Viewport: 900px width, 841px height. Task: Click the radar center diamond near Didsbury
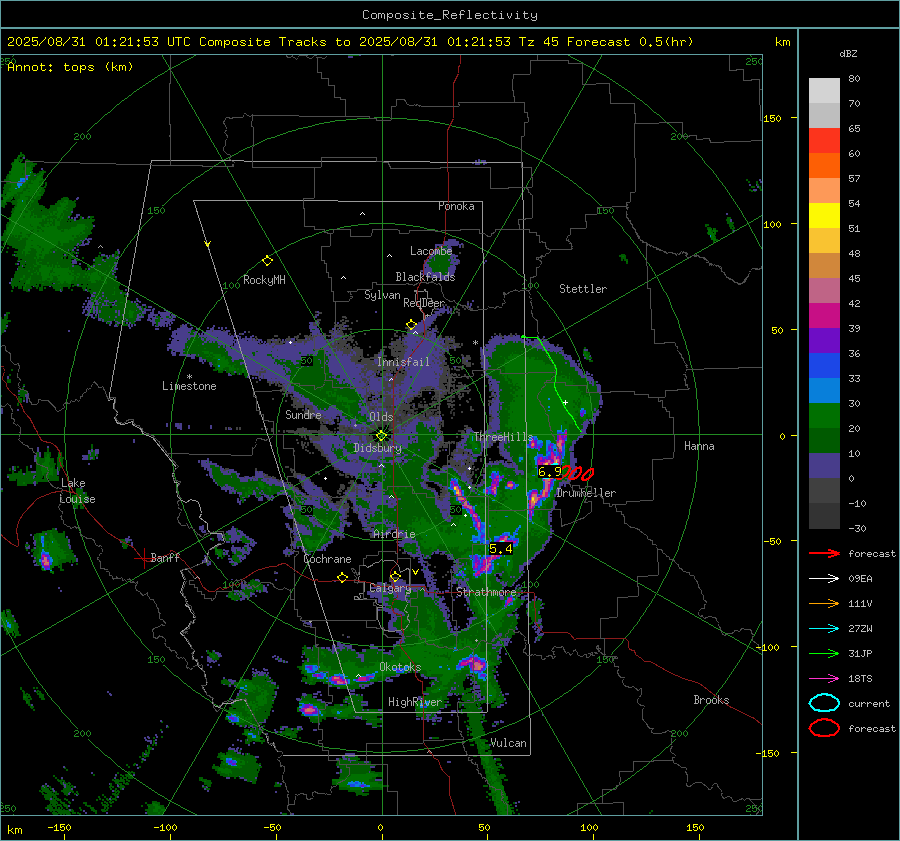pos(381,436)
